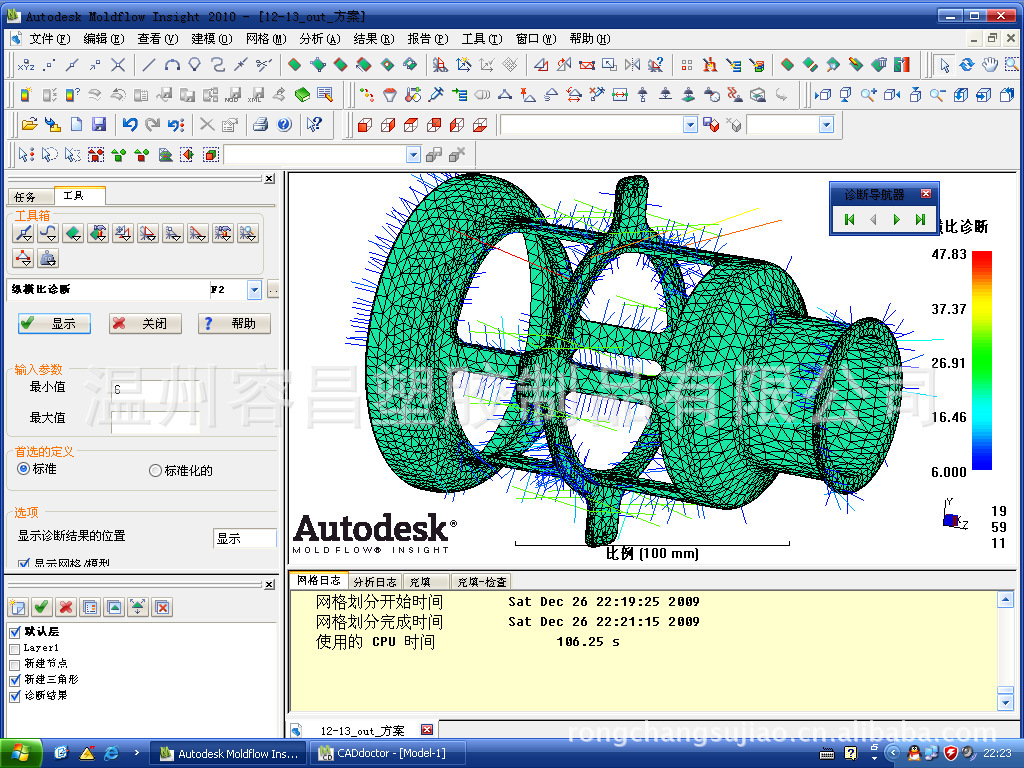Click the Pan hand tool icon
This screenshot has width=1024, height=768.
tap(990, 65)
